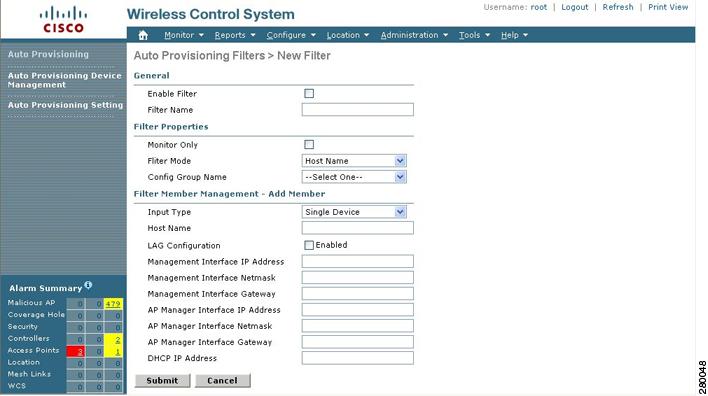Open the Location menu
708x396 pixels.
[x=348, y=35]
